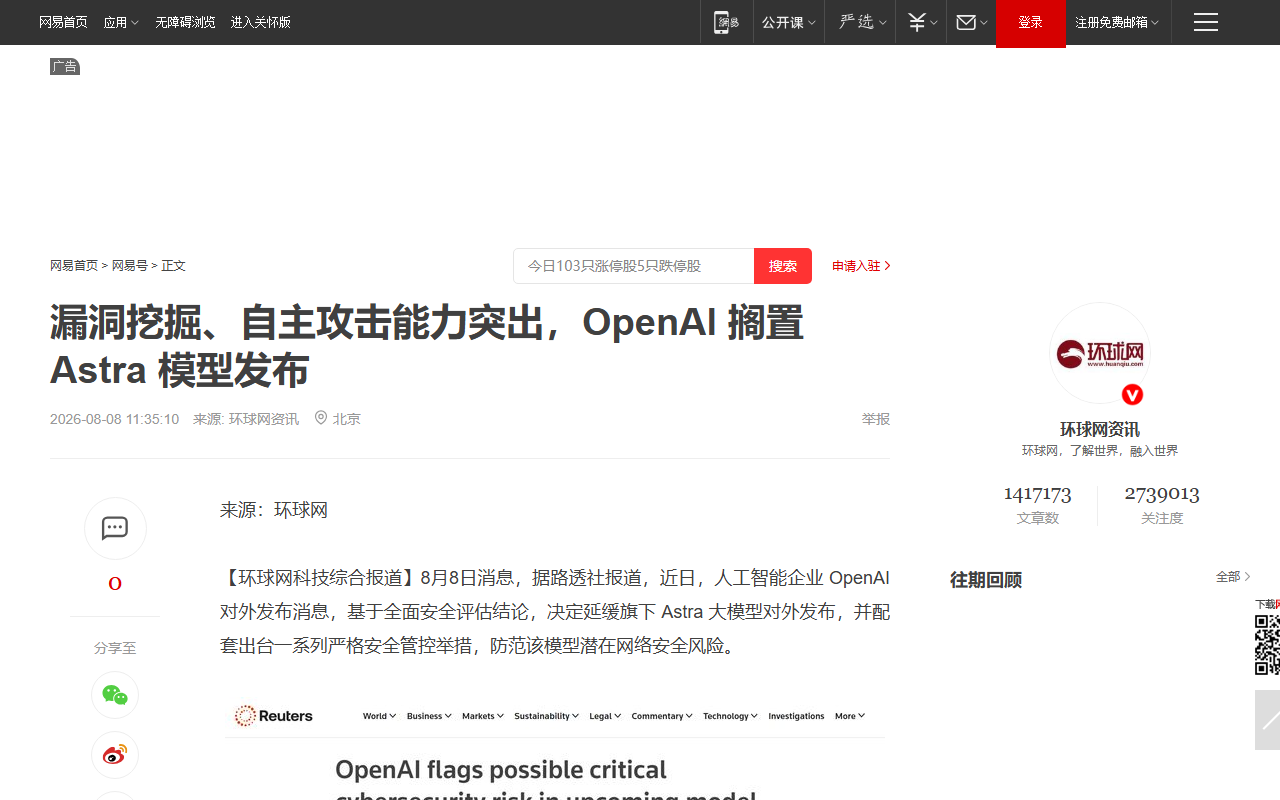Click Reuters 'World' menu in image

[379, 716]
